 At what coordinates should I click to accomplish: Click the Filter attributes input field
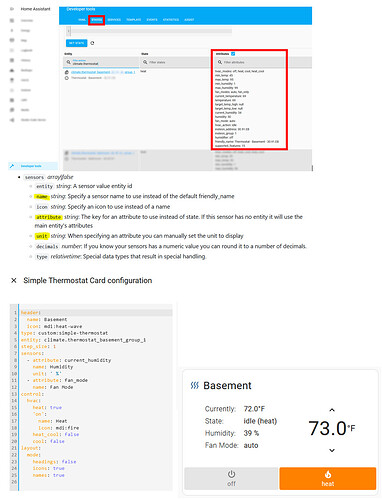pyautogui.click(x=249, y=62)
